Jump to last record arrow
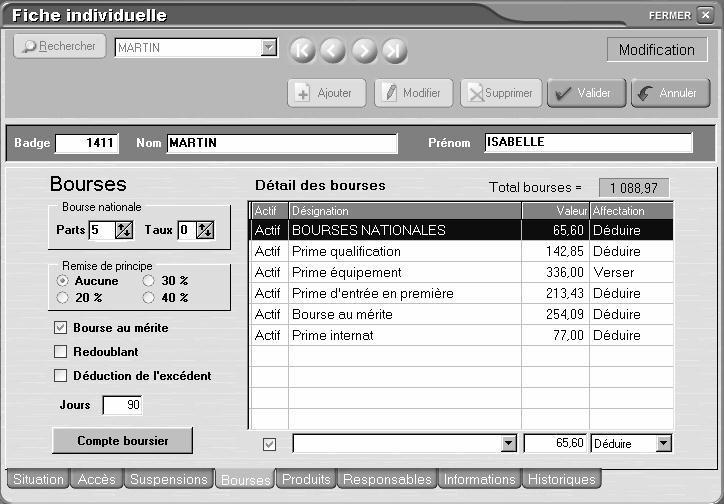Viewport: 724px width, 504px height. pos(394,50)
